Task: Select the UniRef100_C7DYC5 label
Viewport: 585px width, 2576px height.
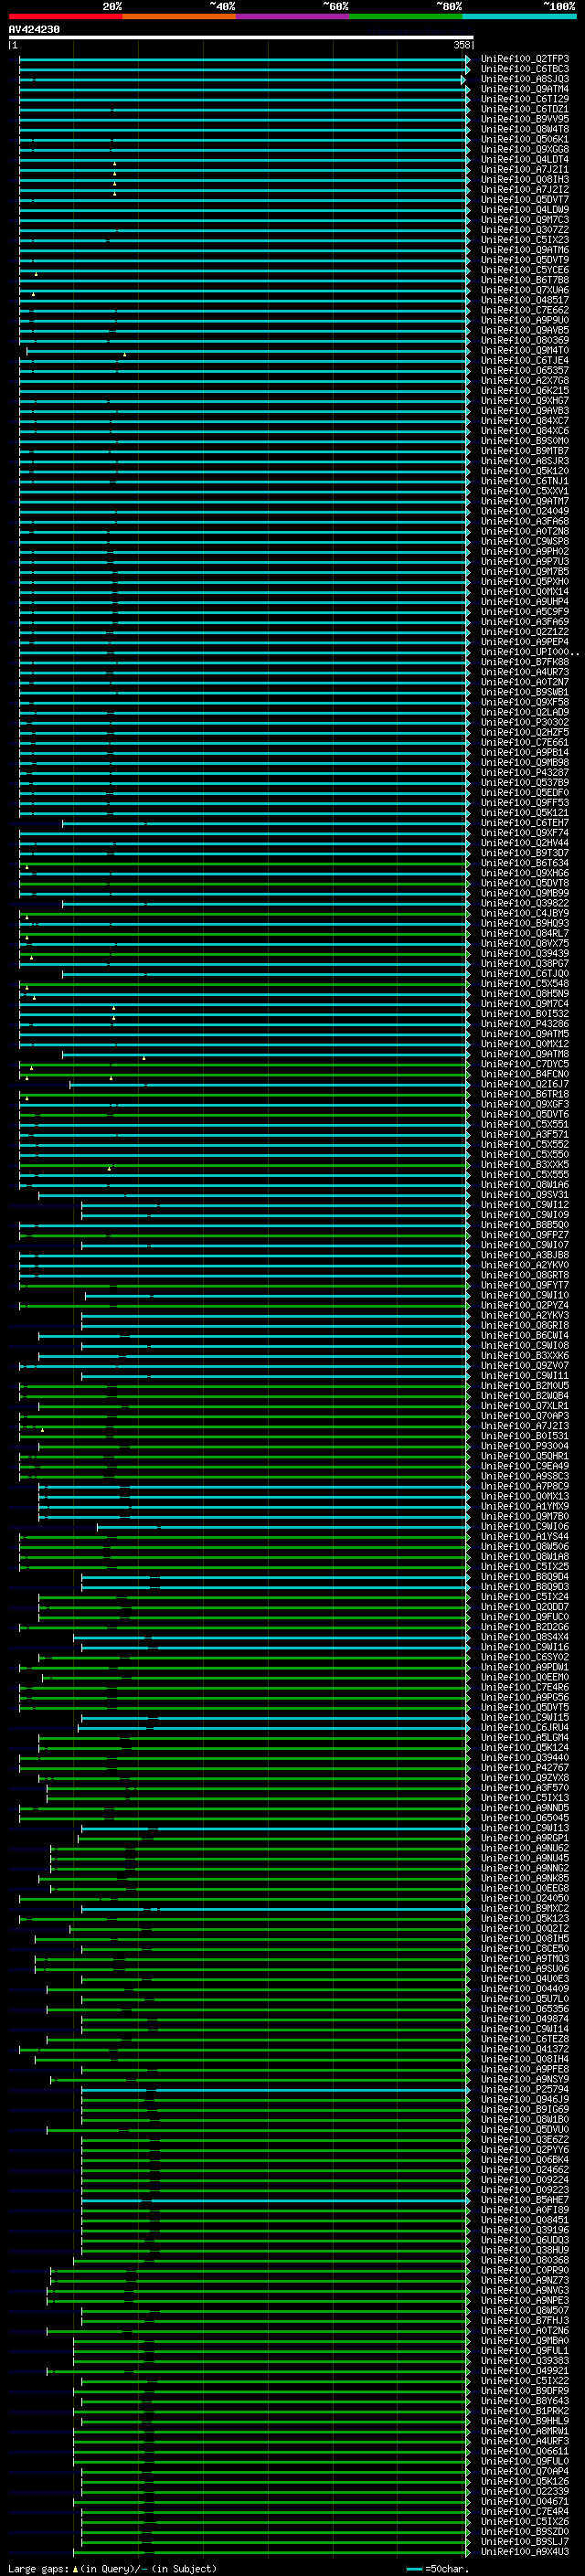Action: click(525, 1064)
